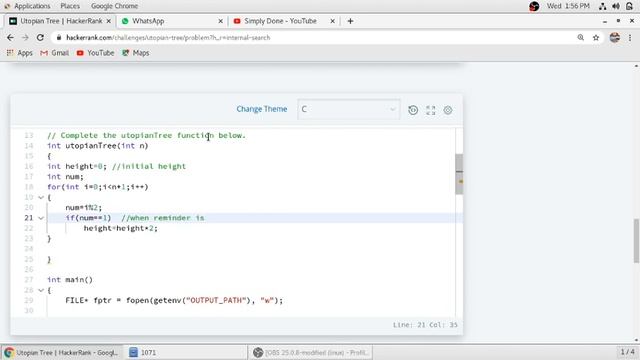Click the Change Theme link
The image size is (640, 360).
[x=262, y=109]
